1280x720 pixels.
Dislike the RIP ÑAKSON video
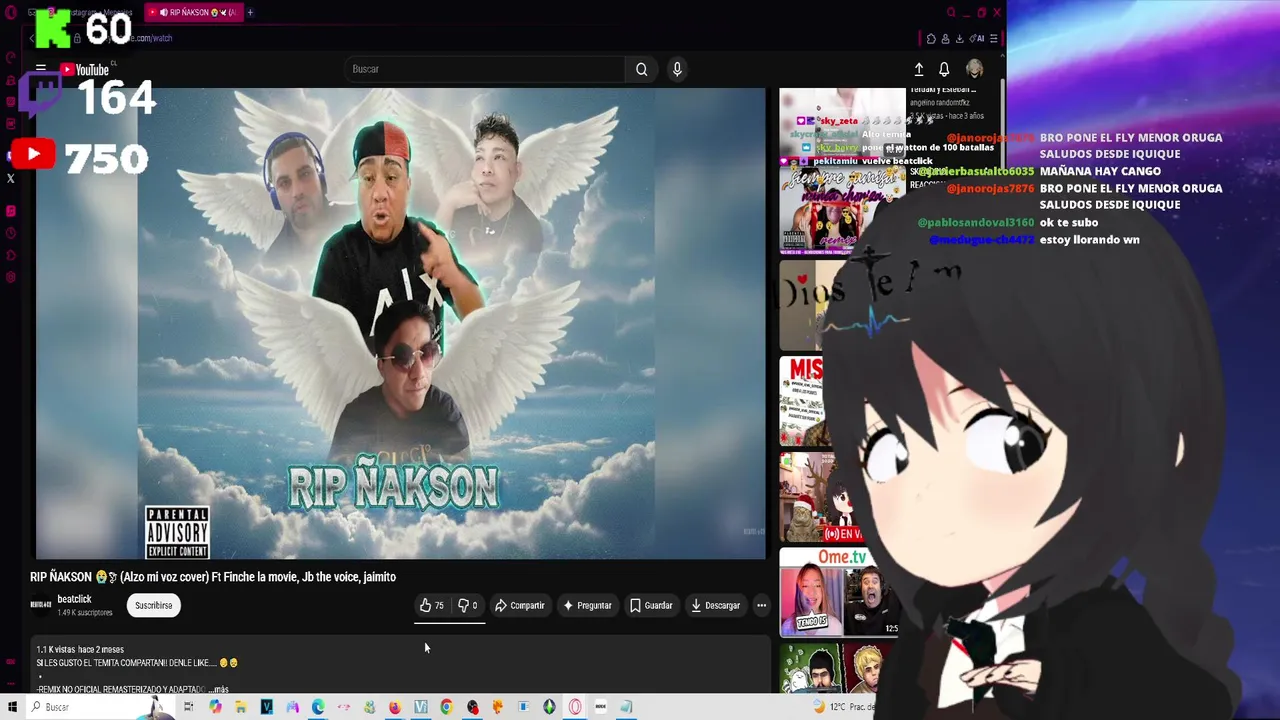coord(467,605)
